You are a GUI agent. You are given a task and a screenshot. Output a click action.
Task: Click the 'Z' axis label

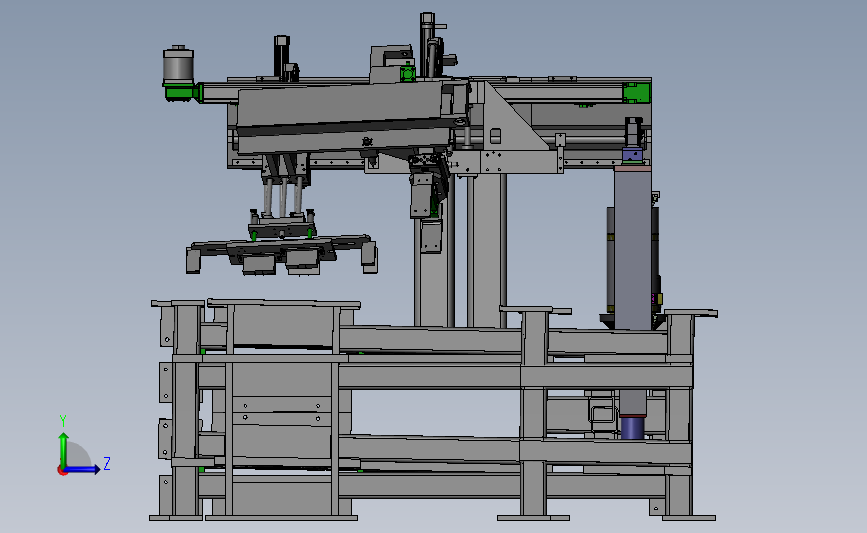[107, 463]
